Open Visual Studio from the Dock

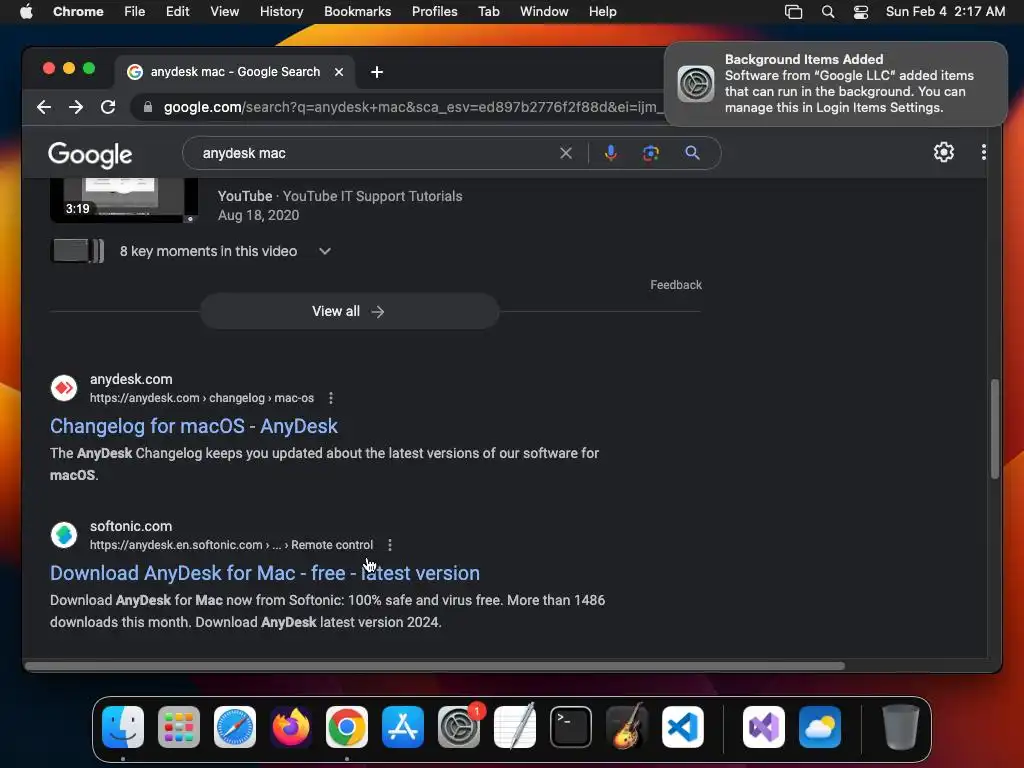[764, 727]
